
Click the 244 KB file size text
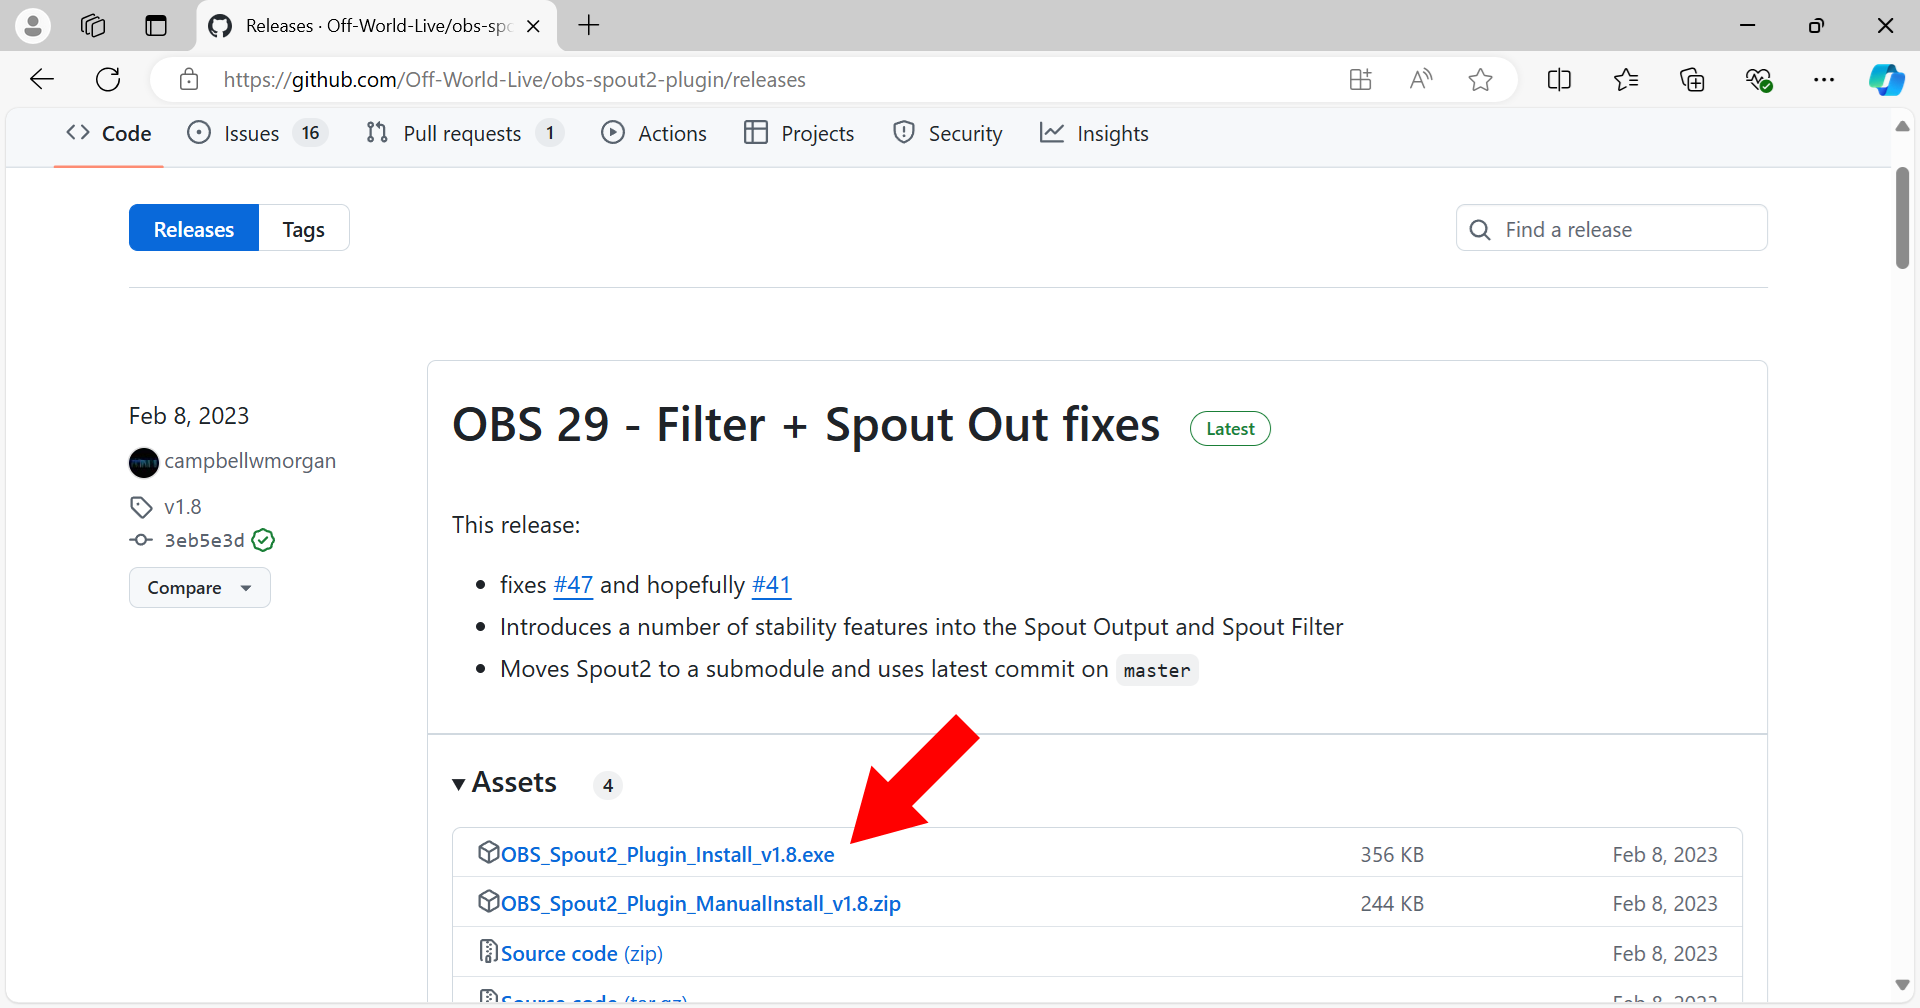(1392, 904)
